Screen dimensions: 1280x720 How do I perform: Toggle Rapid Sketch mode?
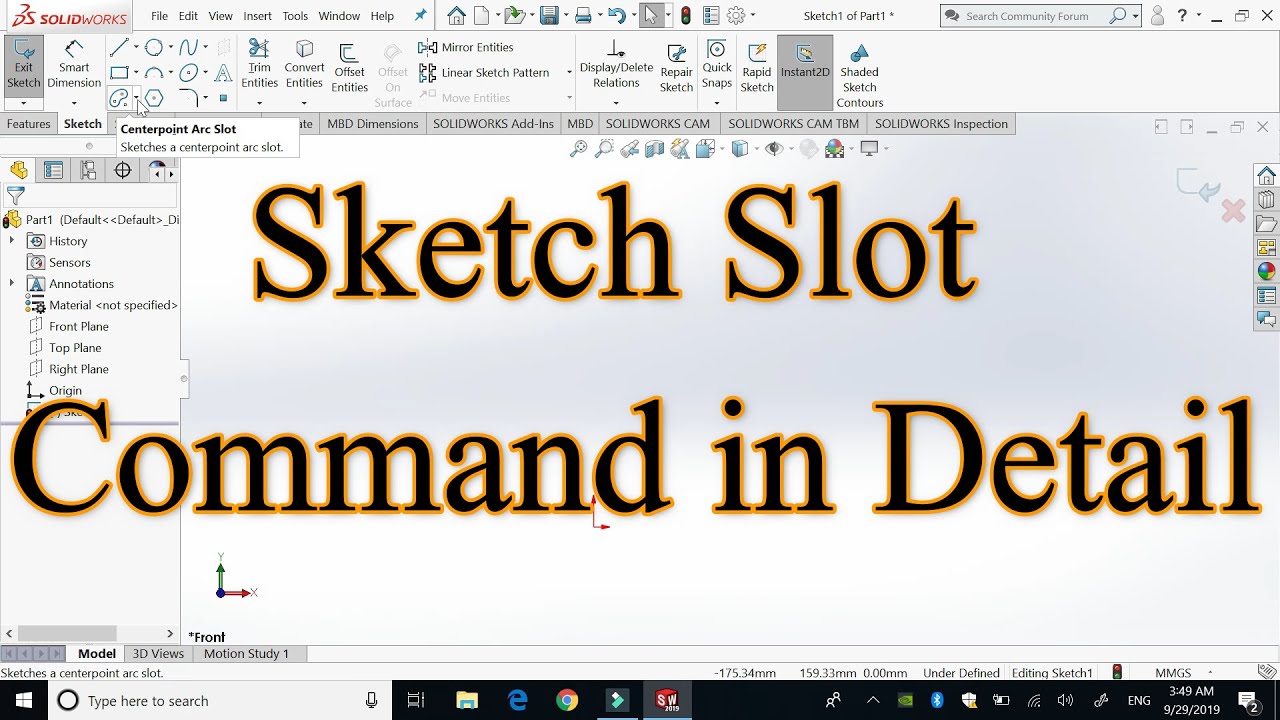pos(757,68)
